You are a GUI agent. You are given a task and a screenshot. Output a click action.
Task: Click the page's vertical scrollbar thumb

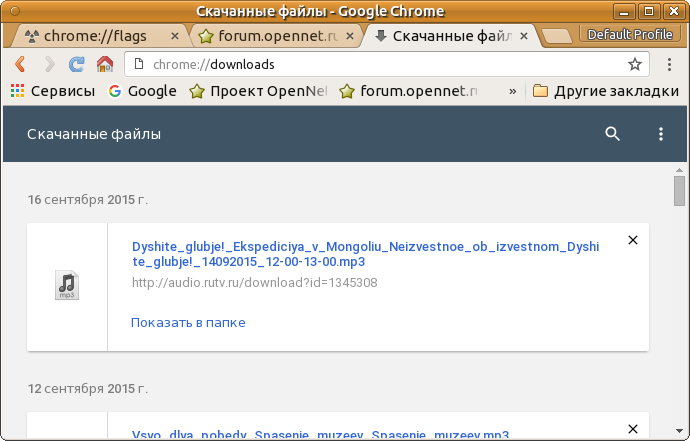(x=679, y=190)
